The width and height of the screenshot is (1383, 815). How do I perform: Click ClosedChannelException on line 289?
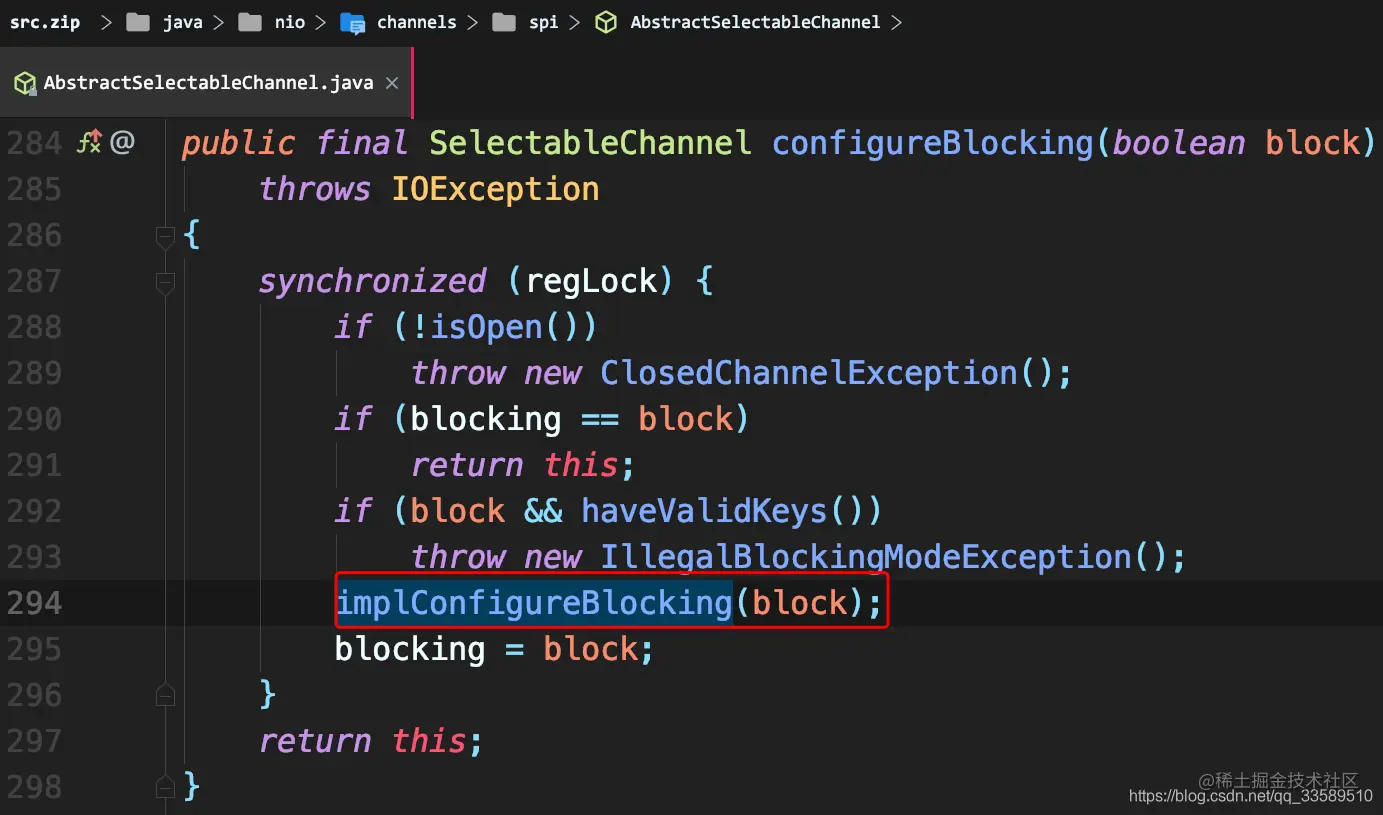(x=809, y=373)
